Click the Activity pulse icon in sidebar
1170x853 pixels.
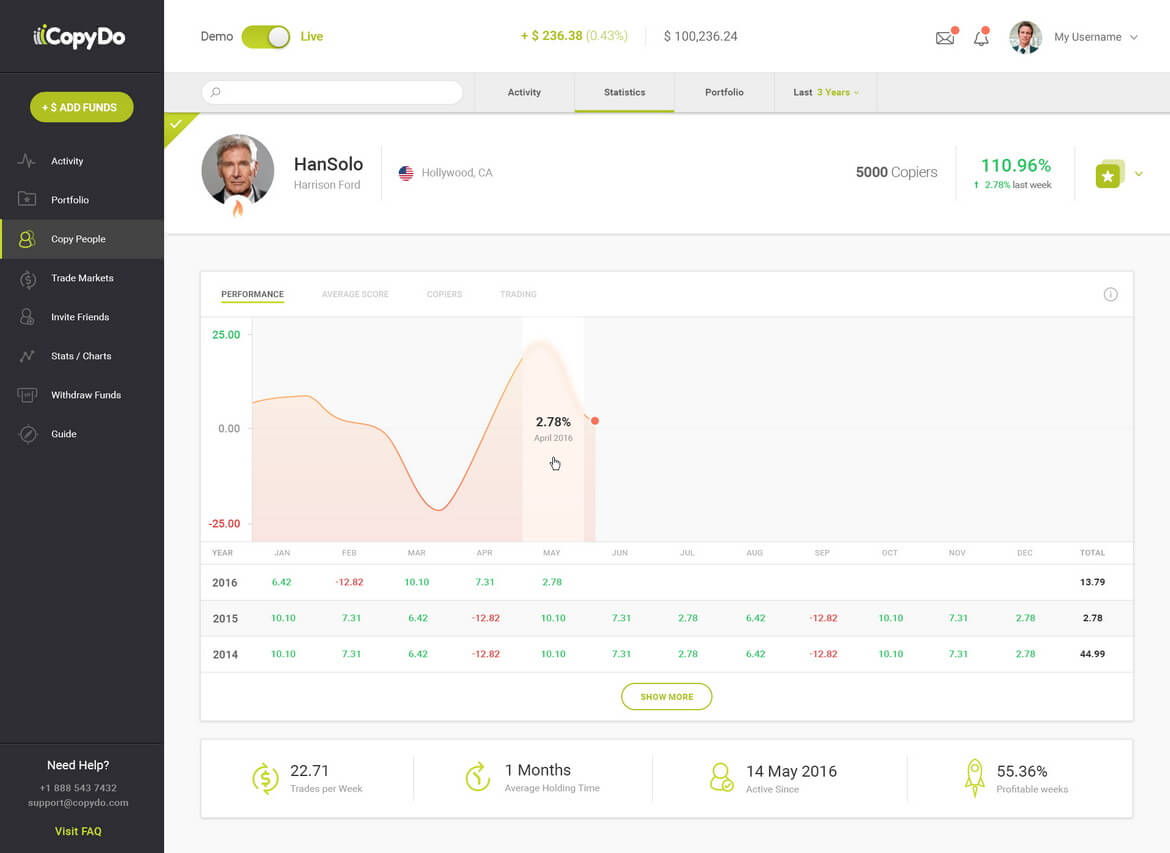(27, 160)
